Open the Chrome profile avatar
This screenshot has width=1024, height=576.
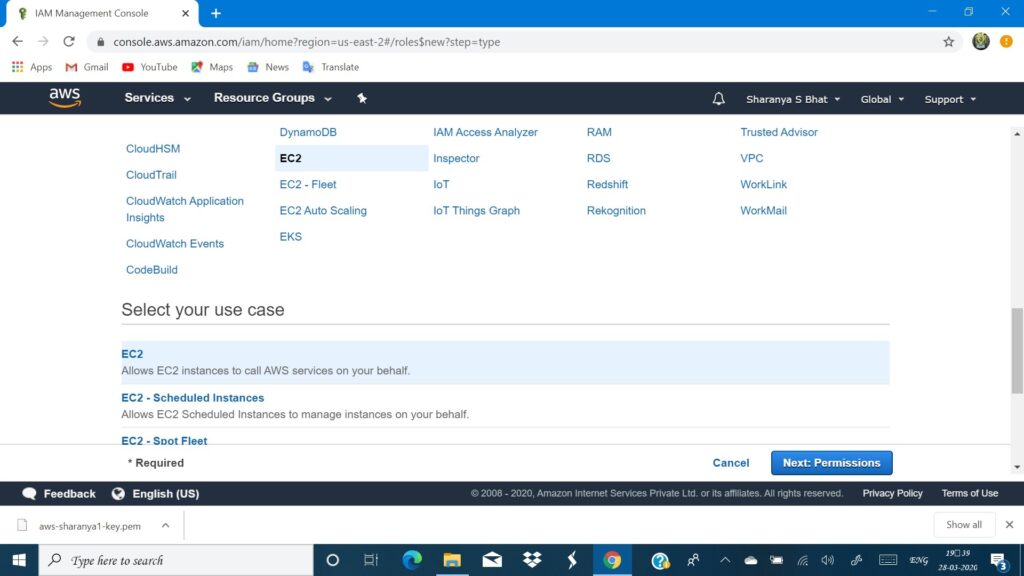pyautogui.click(x=980, y=41)
